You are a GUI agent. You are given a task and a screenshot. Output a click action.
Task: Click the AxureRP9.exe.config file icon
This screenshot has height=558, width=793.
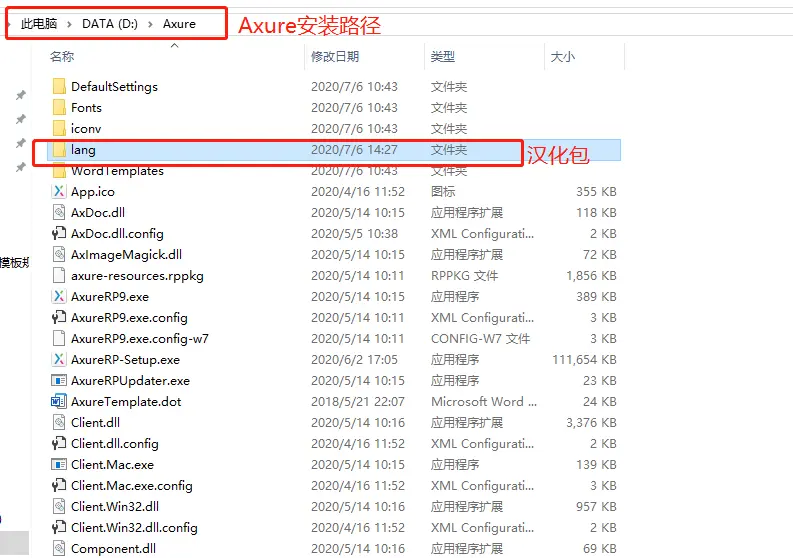click(59, 318)
